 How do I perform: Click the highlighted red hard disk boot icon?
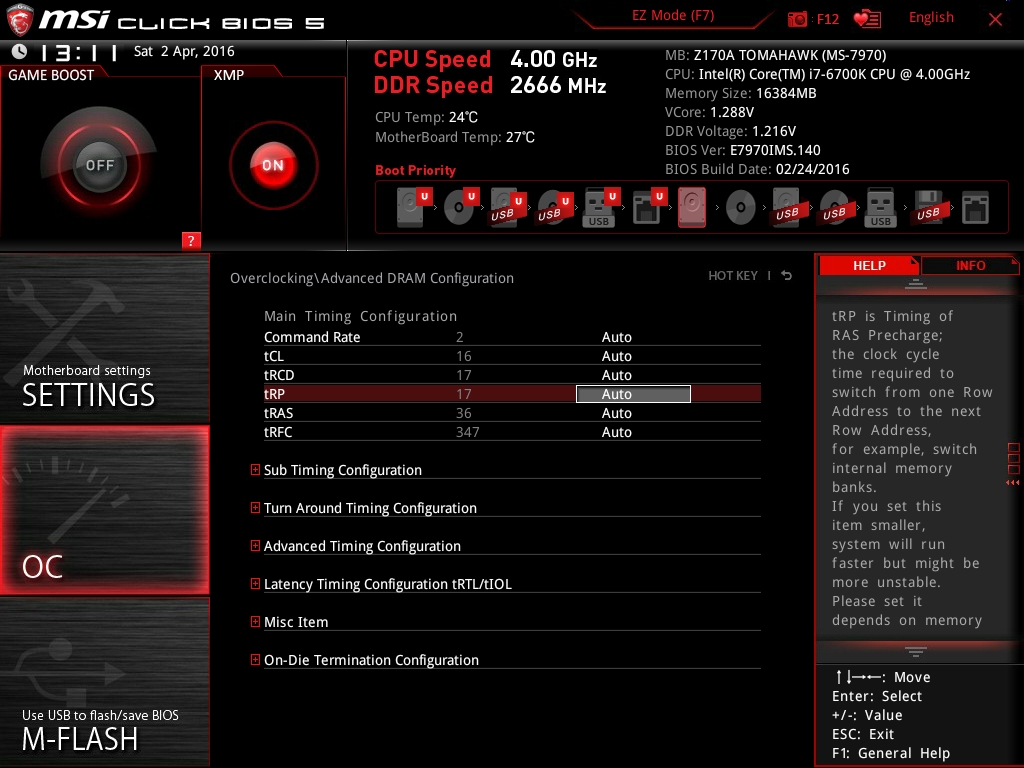[x=692, y=207]
